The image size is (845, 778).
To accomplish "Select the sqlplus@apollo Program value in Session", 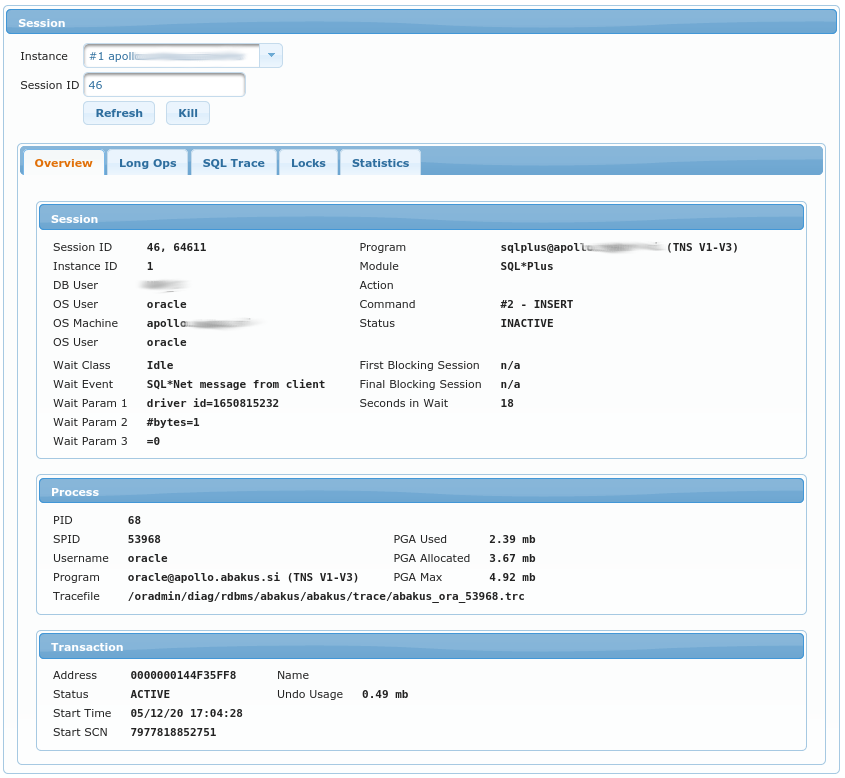I will pyautogui.click(x=619, y=247).
